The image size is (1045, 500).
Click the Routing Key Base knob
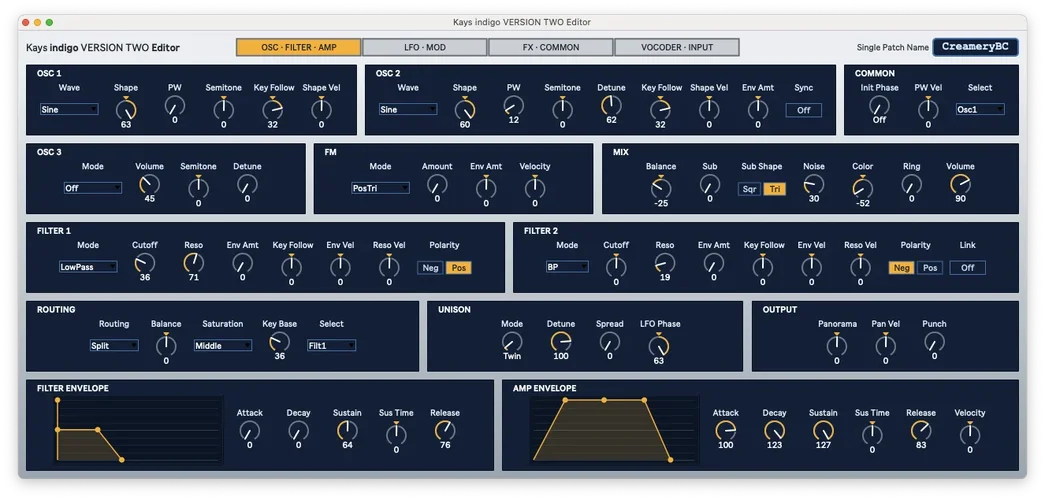tap(279, 341)
